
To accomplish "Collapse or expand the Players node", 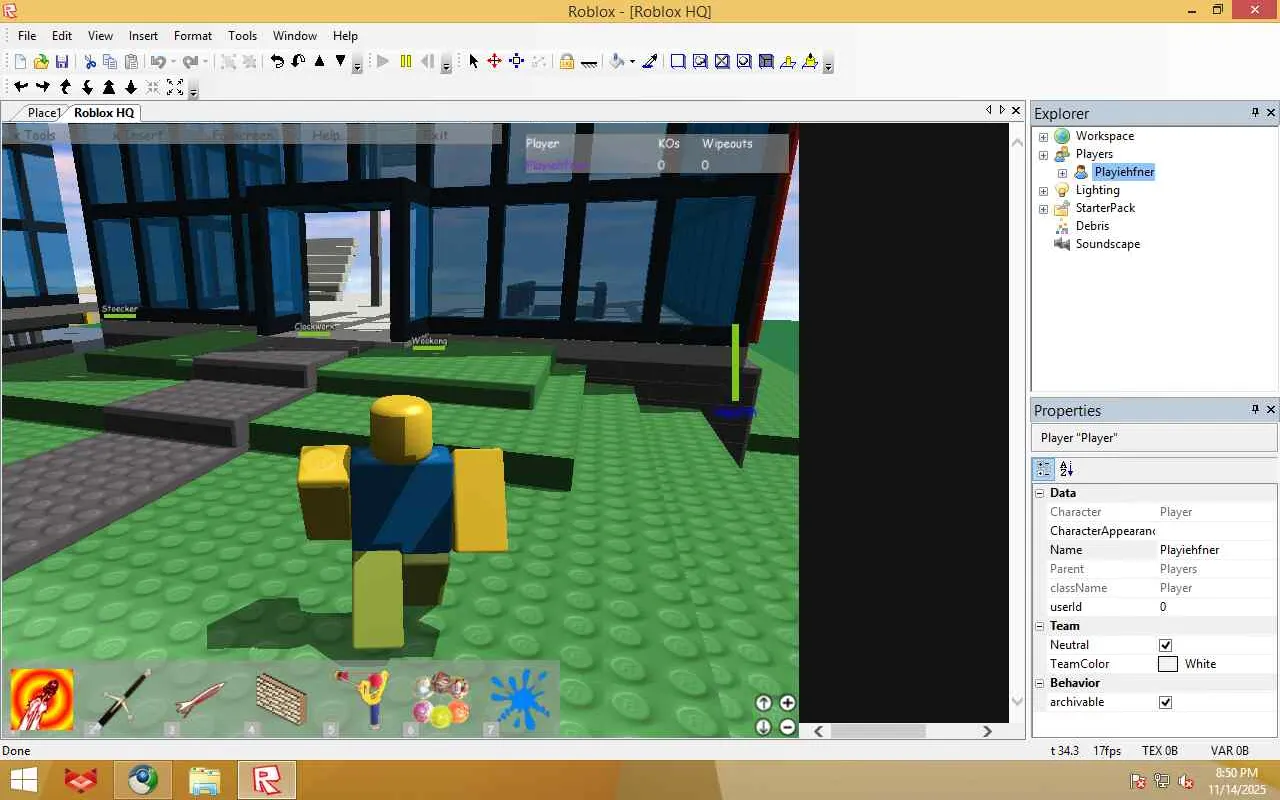I will [x=1043, y=154].
